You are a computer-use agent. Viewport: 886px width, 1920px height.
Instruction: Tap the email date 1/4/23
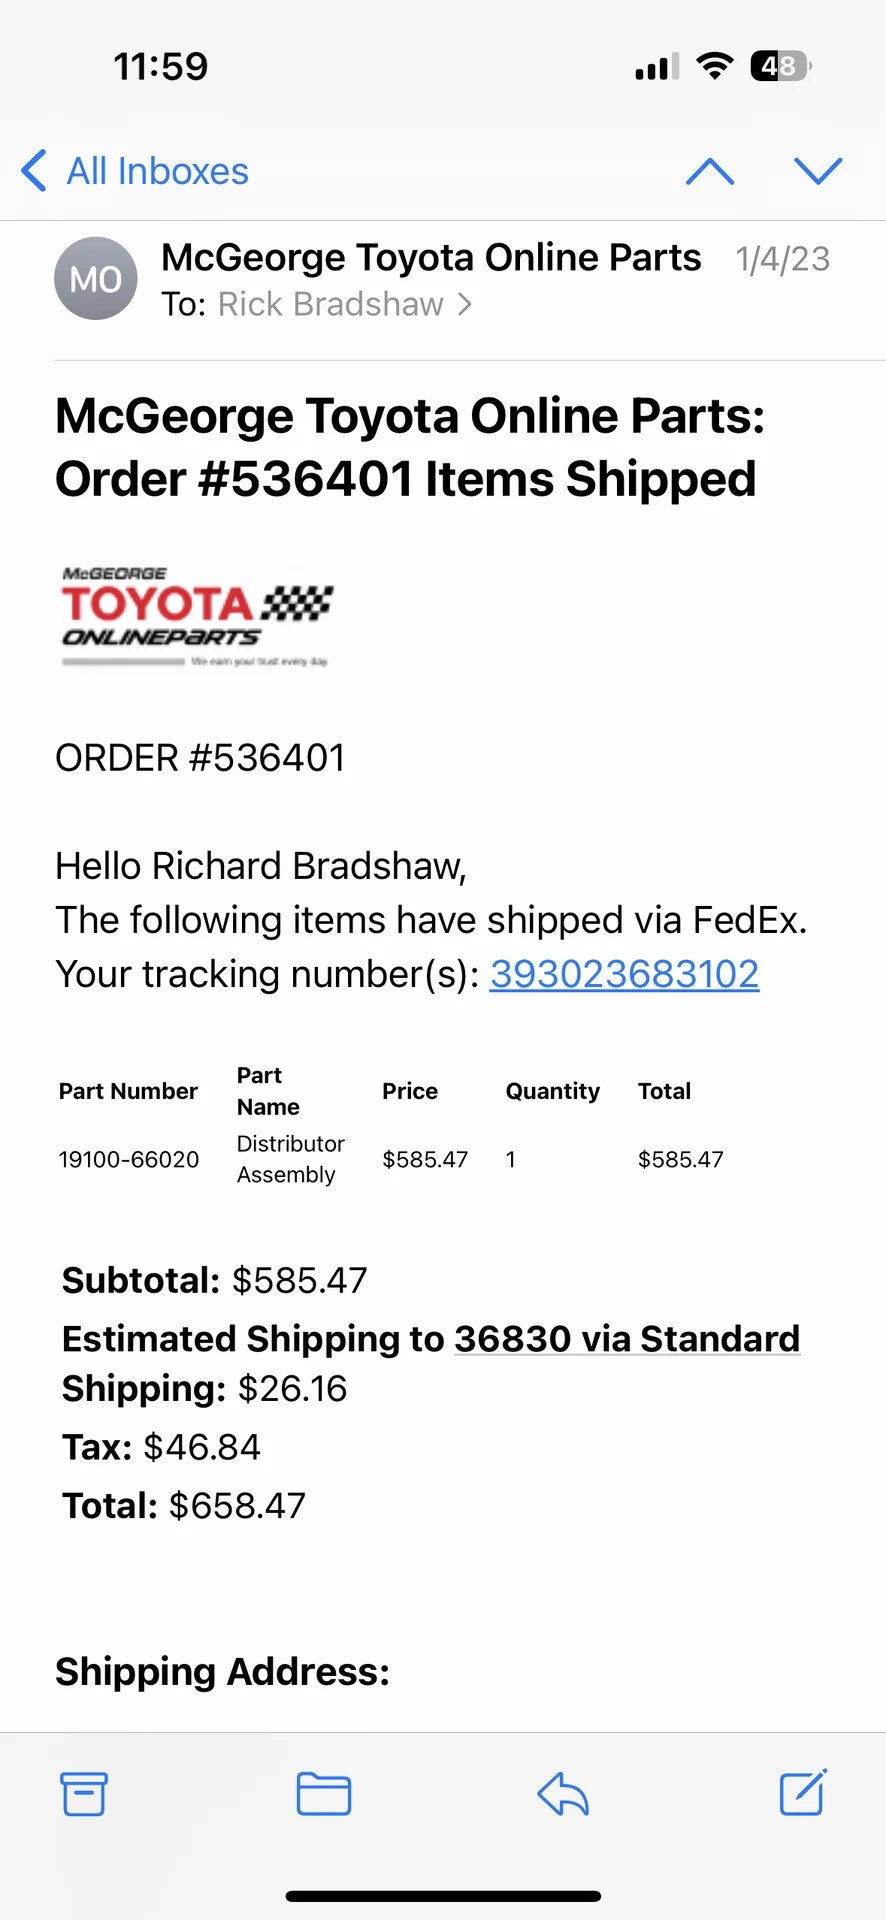pyautogui.click(x=782, y=259)
